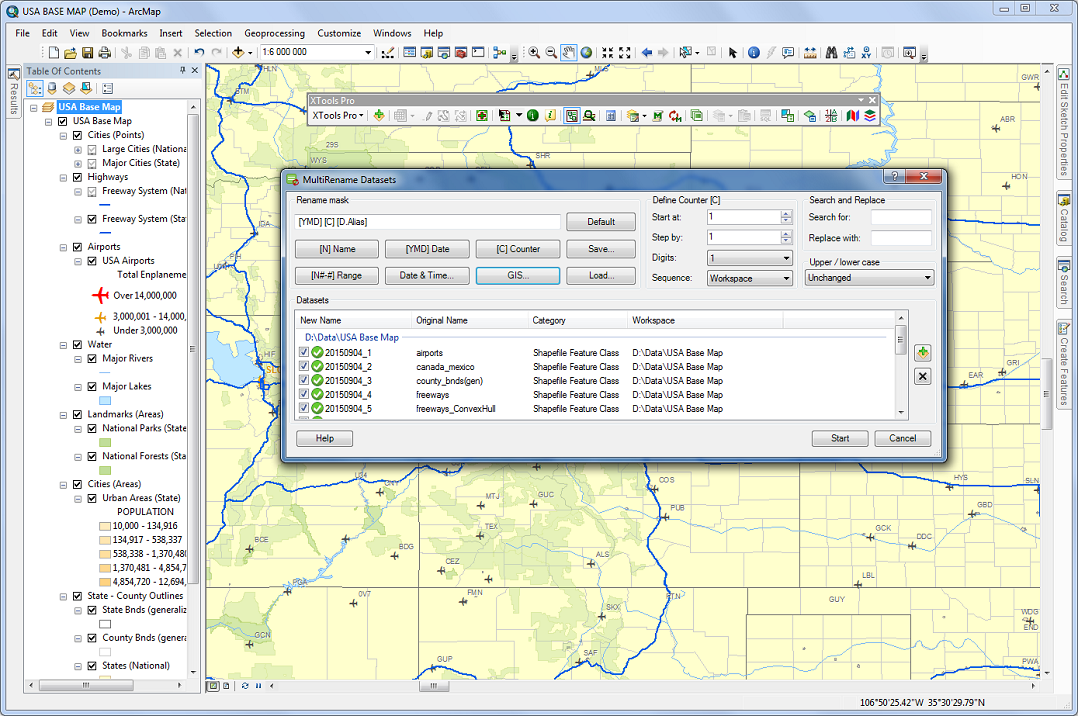Click the GIS... button
The image size is (1078, 716).
[x=518, y=275]
